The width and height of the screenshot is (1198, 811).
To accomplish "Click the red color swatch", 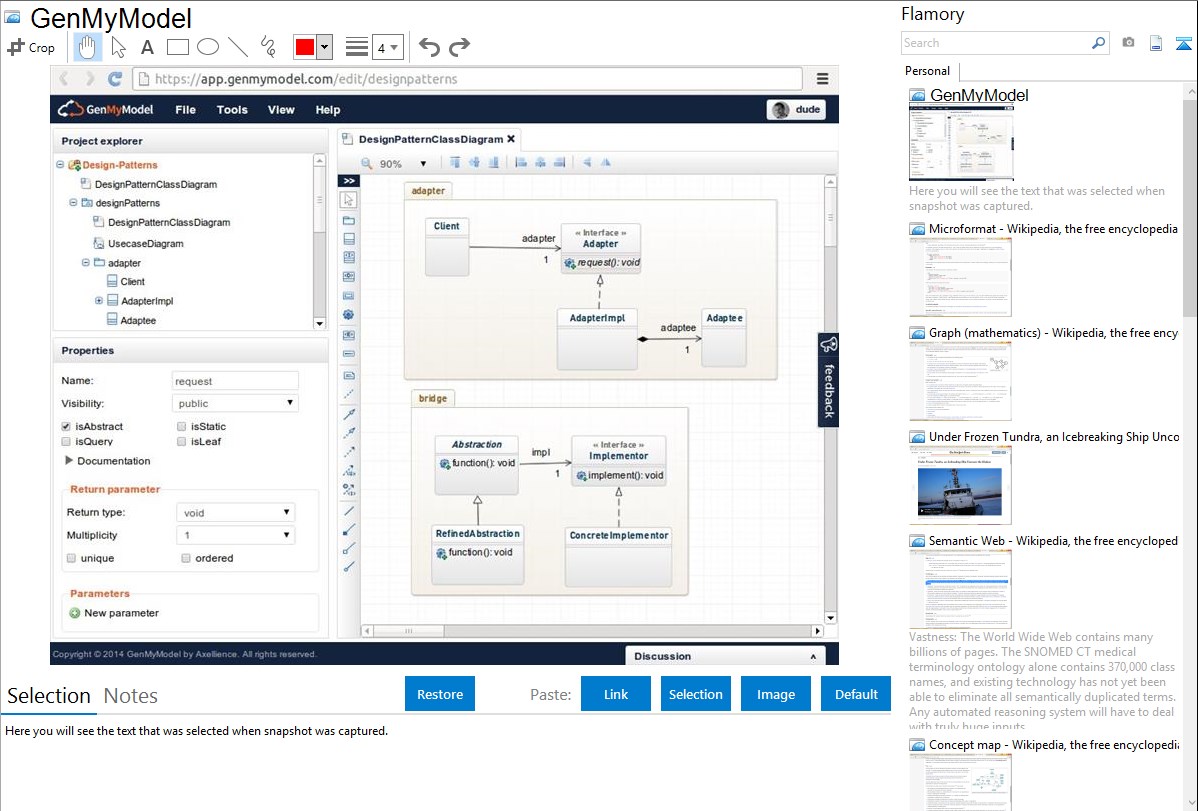I will pos(305,47).
